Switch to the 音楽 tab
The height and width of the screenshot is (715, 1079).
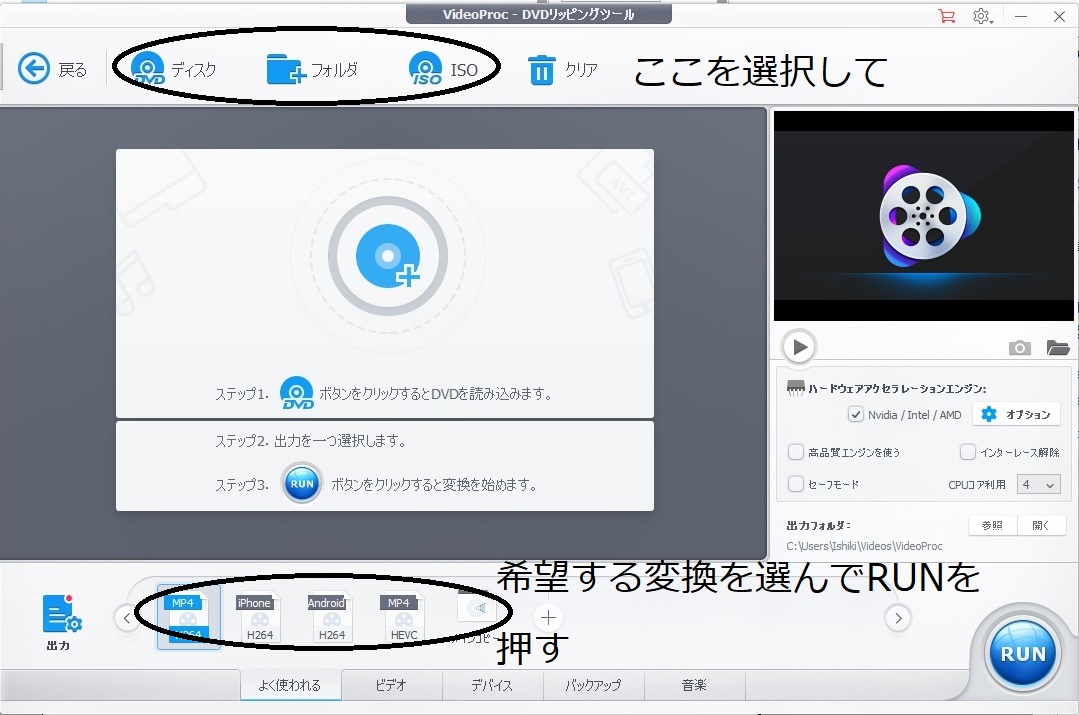694,685
